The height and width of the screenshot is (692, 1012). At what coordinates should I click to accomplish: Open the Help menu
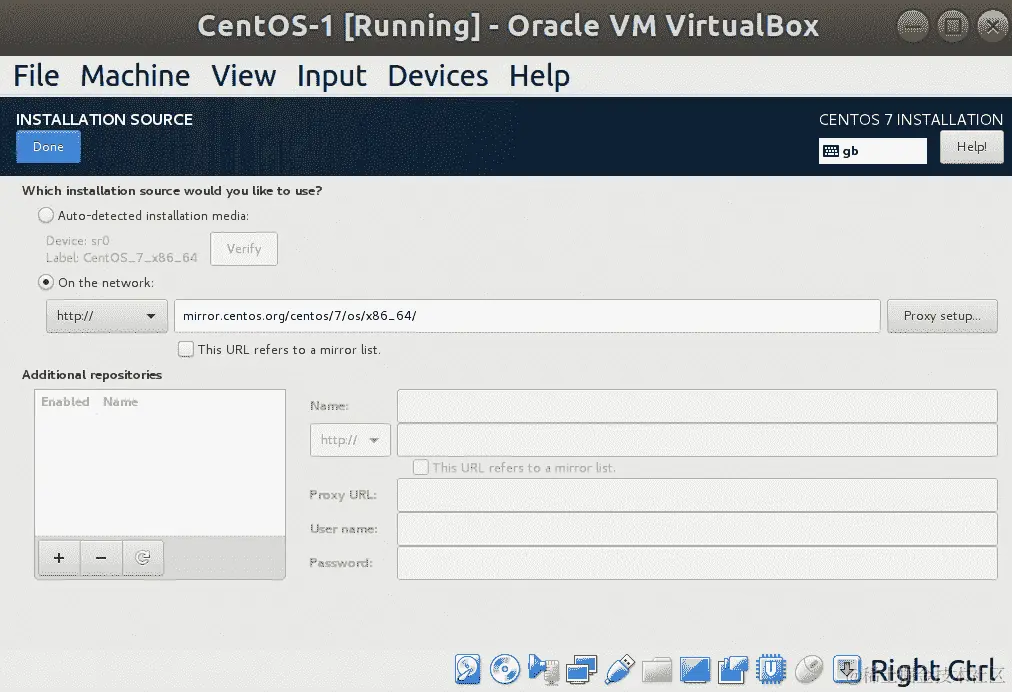[x=539, y=76]
